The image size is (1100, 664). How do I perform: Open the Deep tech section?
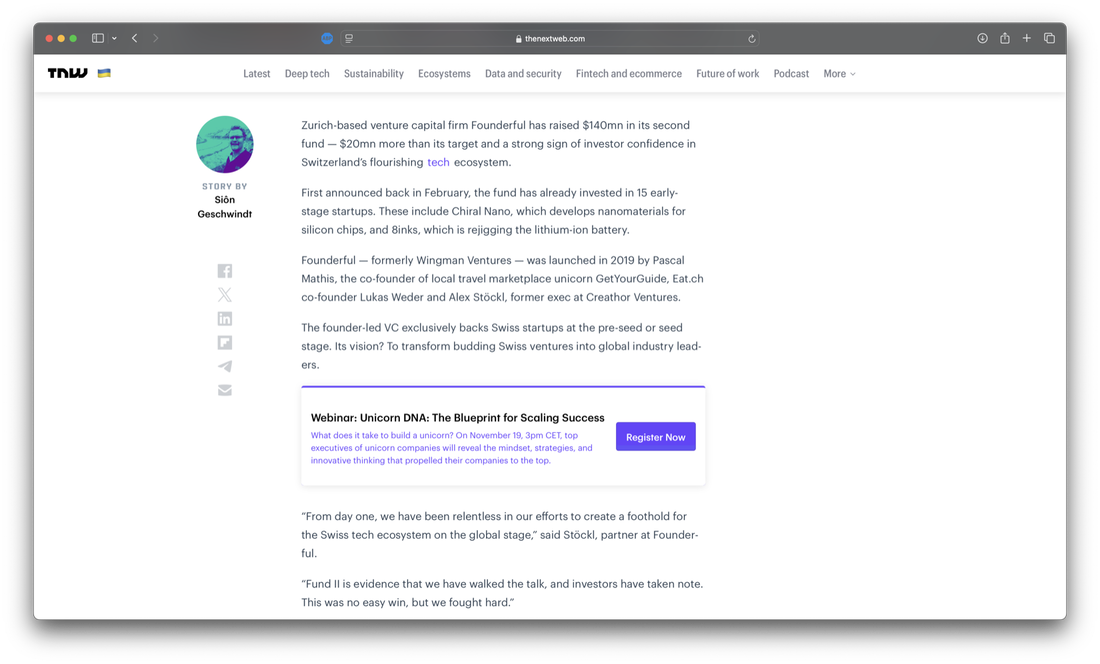307,74
